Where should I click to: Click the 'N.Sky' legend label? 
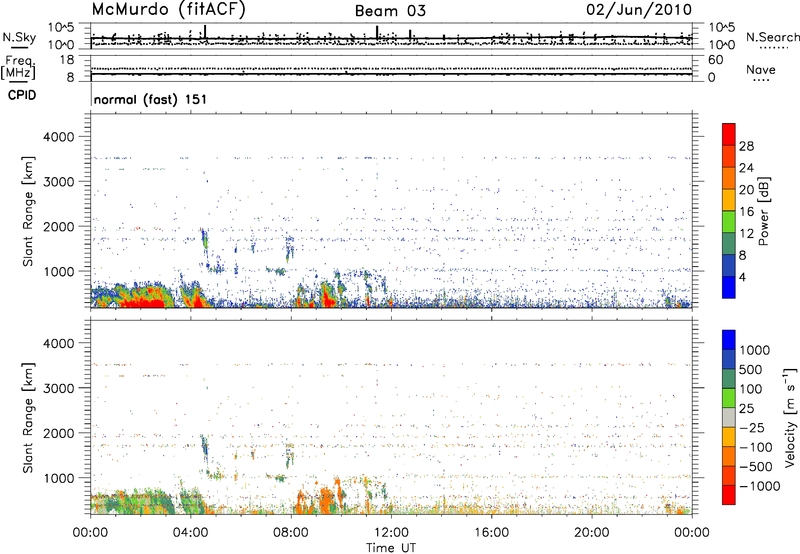pos(19,37)
